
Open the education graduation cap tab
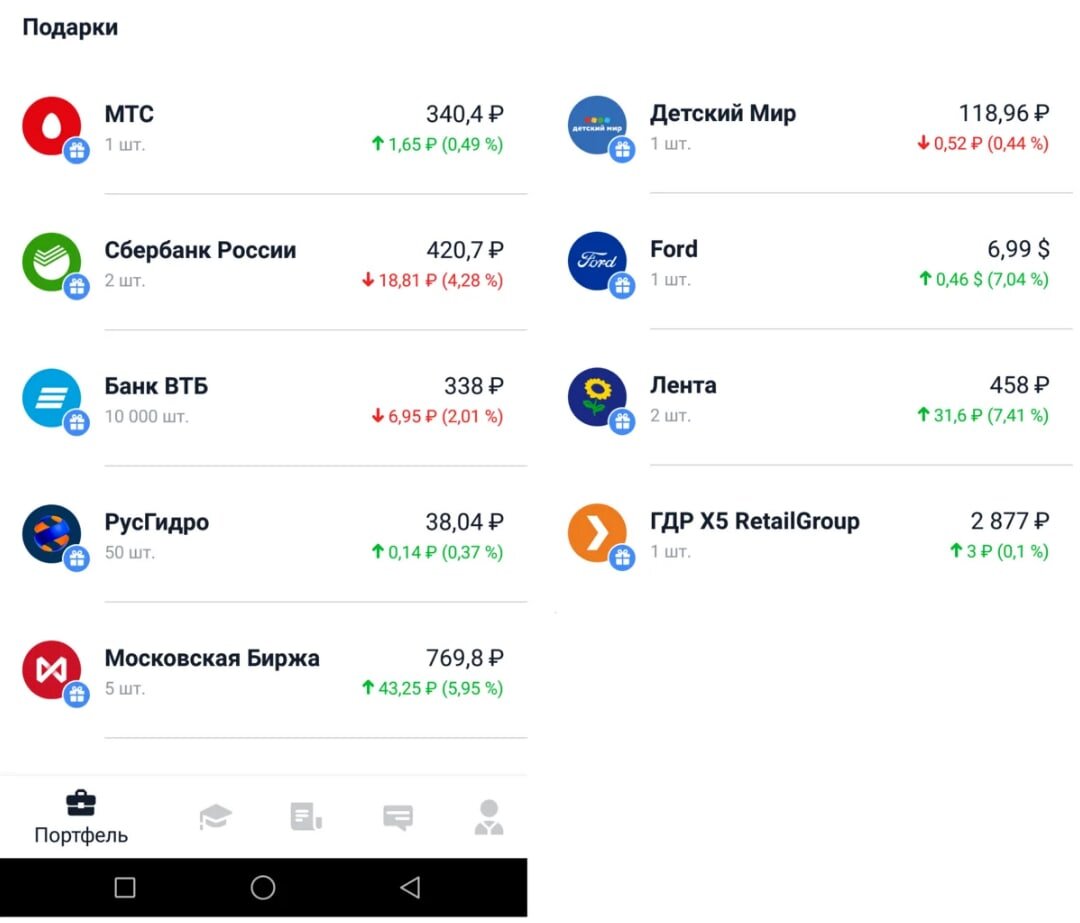click(x=214, y=817)
